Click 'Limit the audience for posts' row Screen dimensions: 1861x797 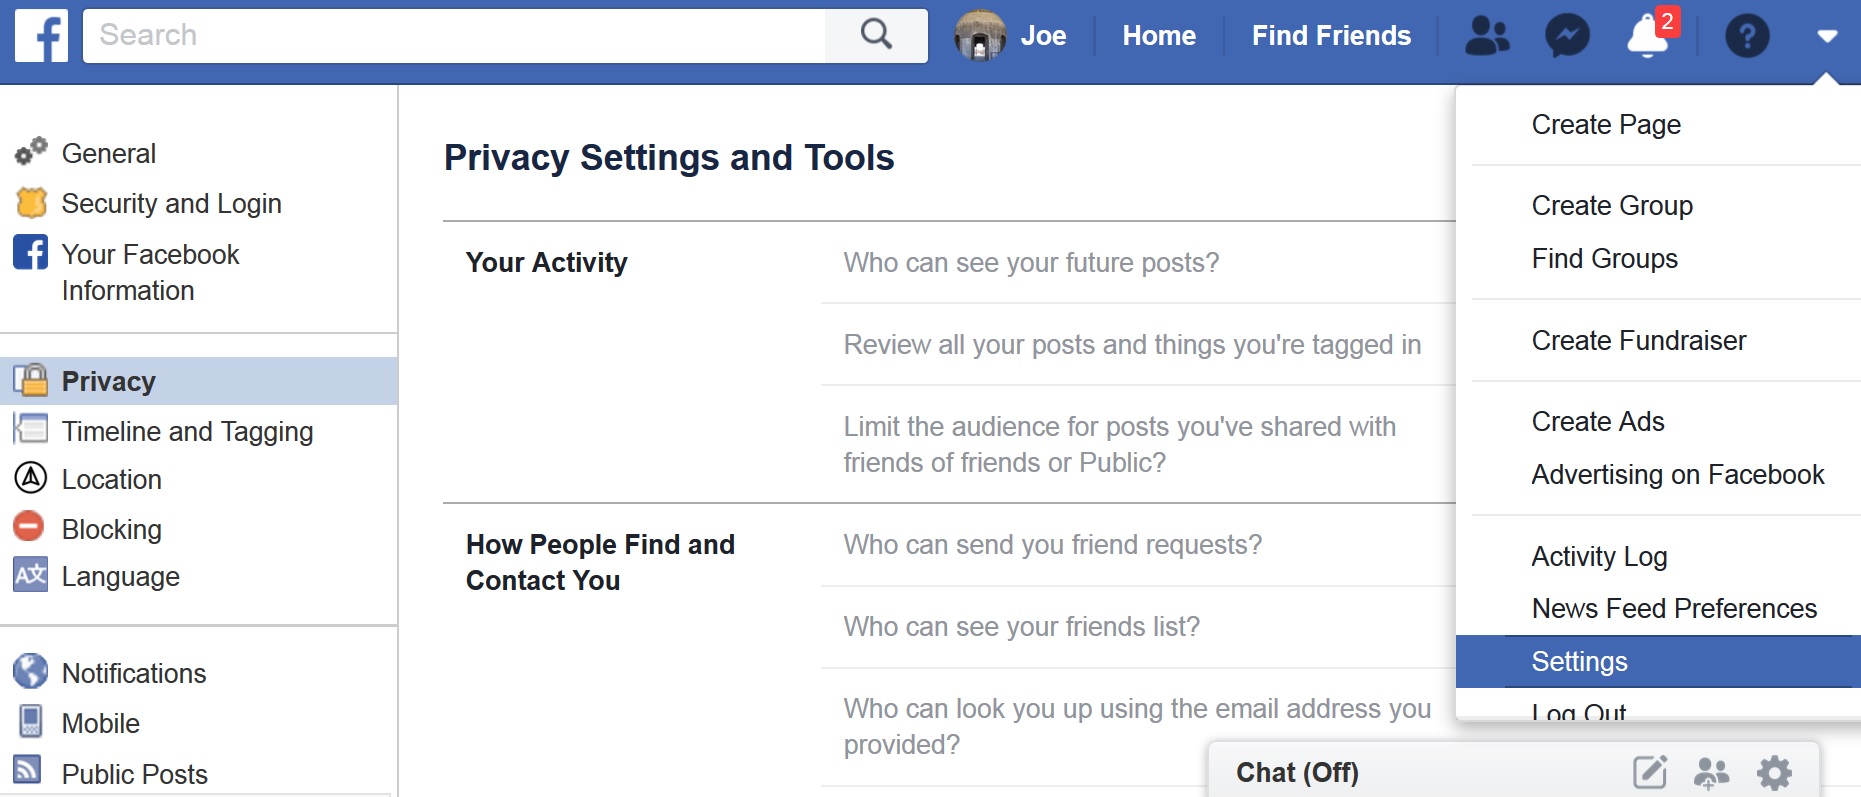[1120, 444]
